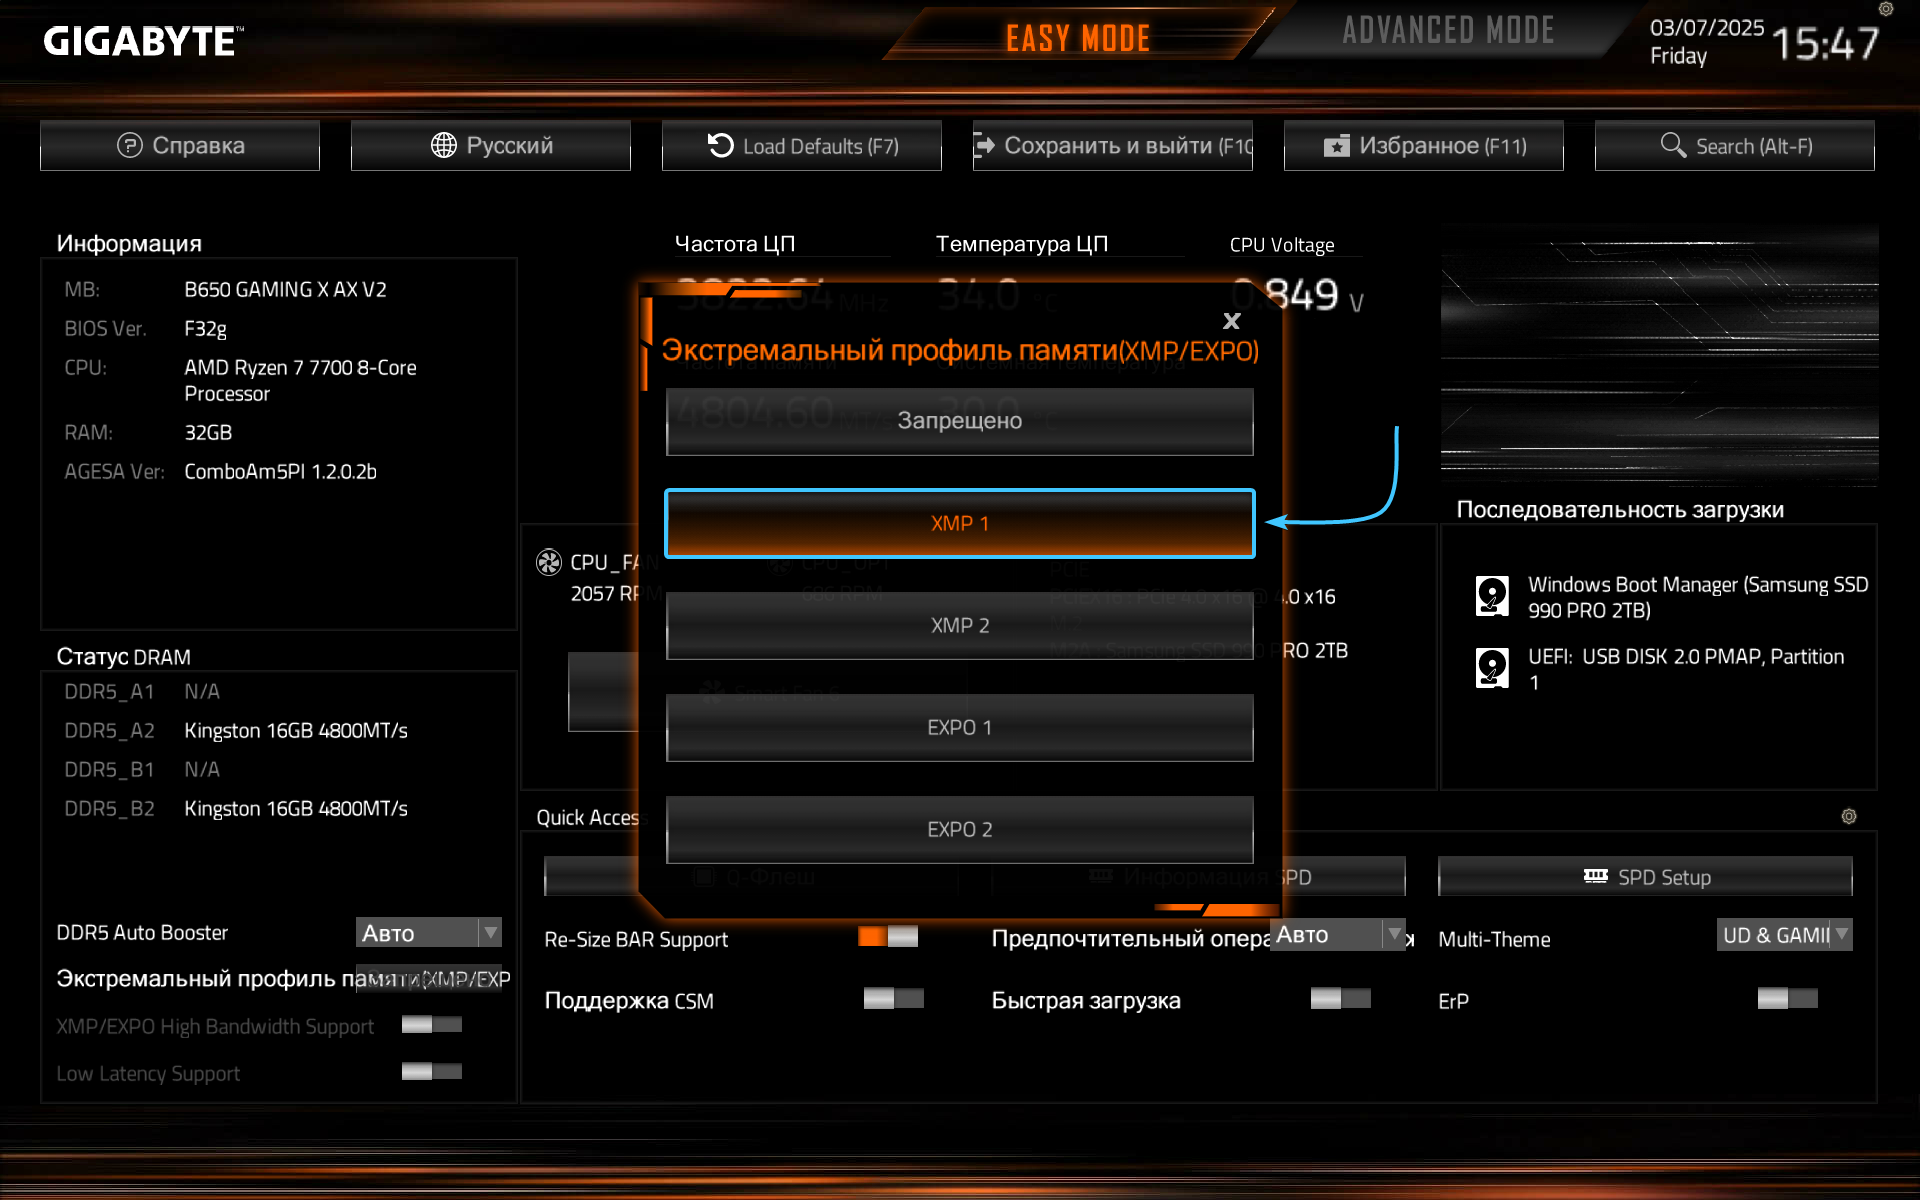Click Сохранить и выйти button

click(1113, 146)
